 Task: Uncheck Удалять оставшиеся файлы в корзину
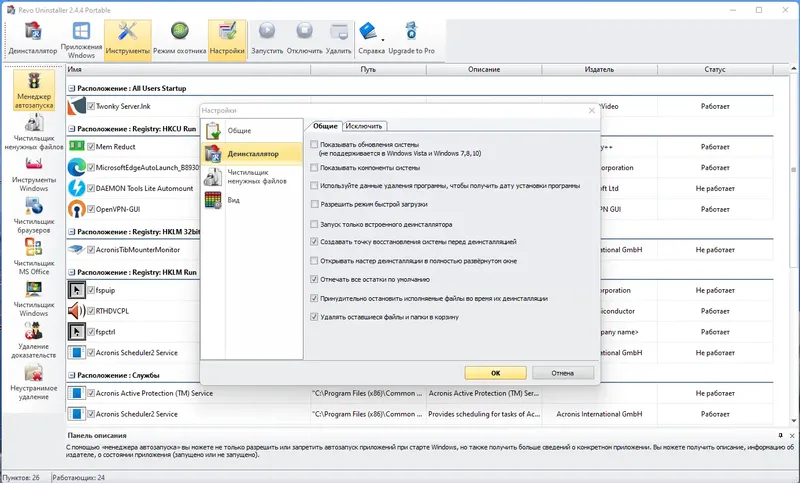(x=314, y=317)
